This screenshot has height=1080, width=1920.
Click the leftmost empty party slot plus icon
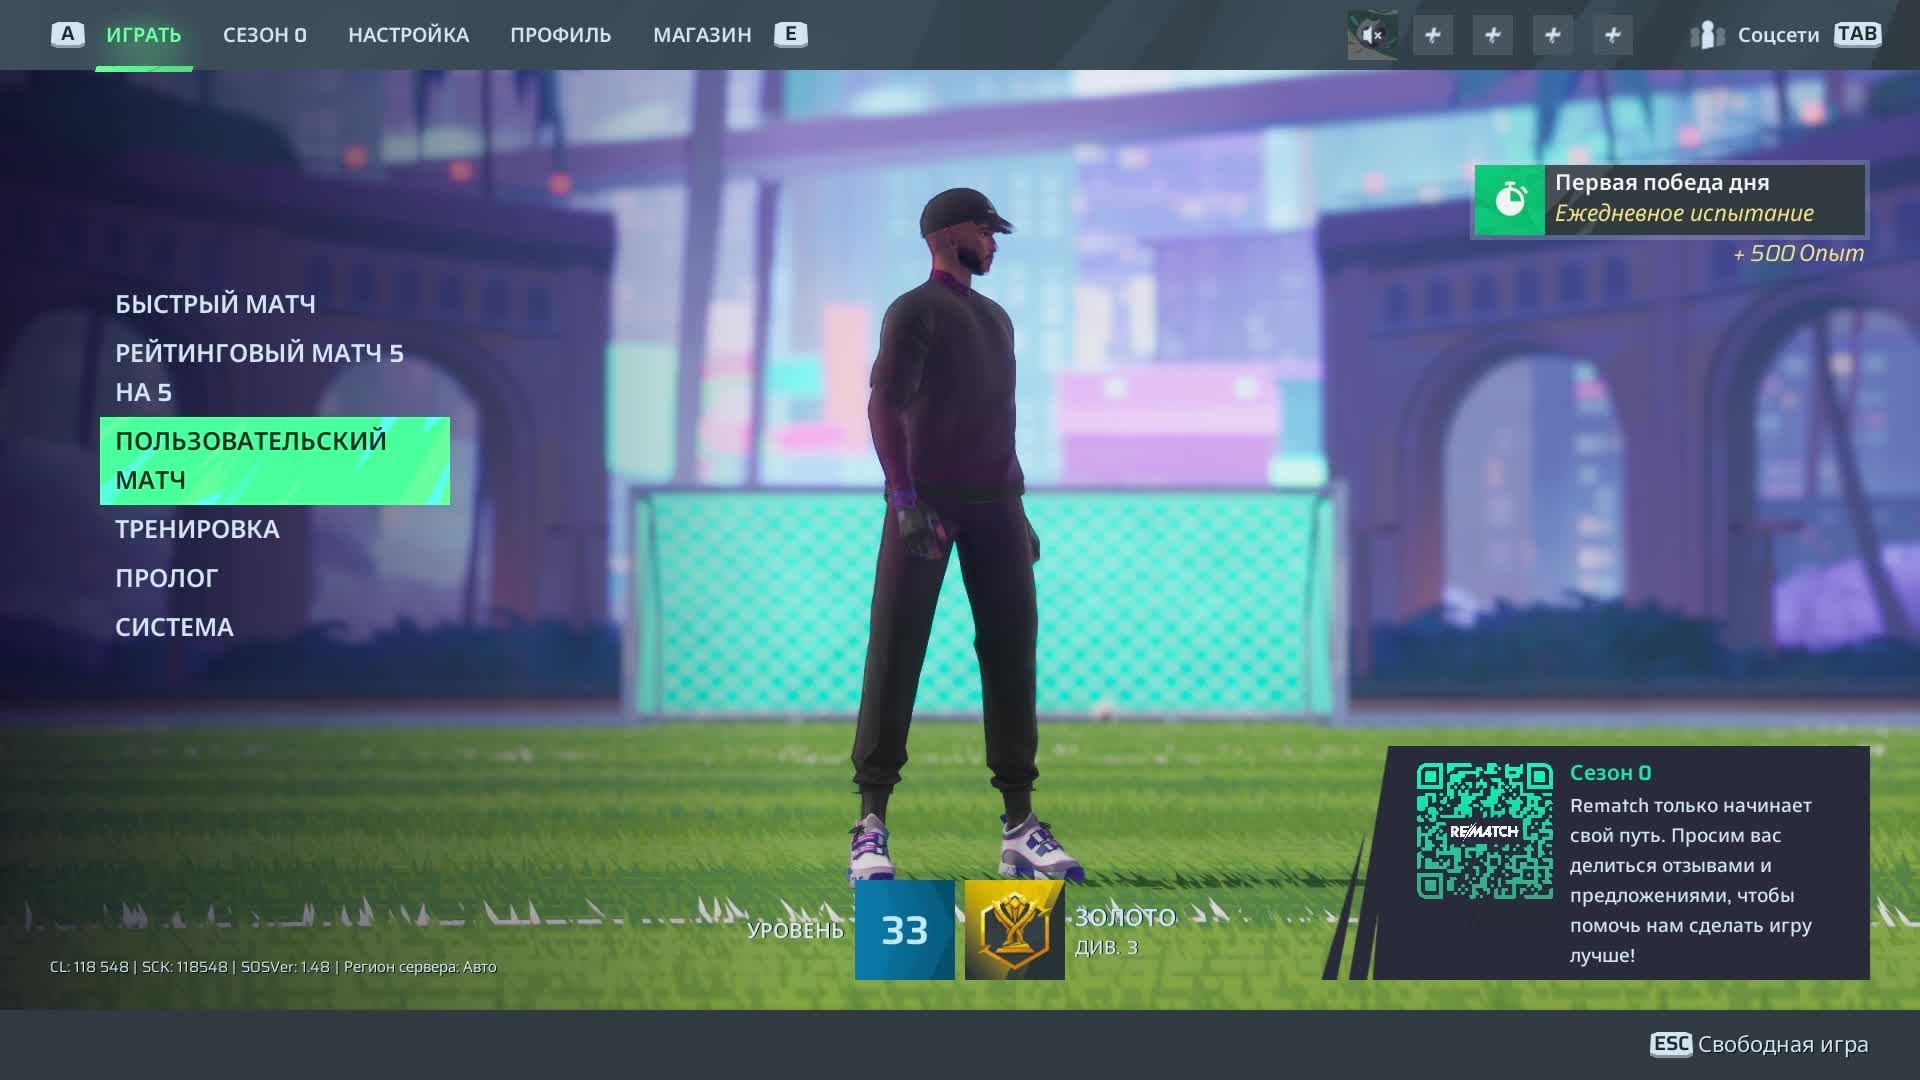click(x=1433, y=35)
